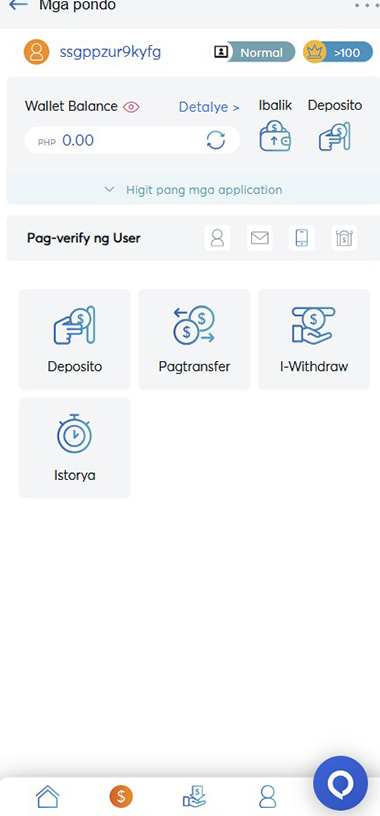This screenshot has width=380, height=816.
Task: Open the three-dot more options menu
Action: coord(368,5)
